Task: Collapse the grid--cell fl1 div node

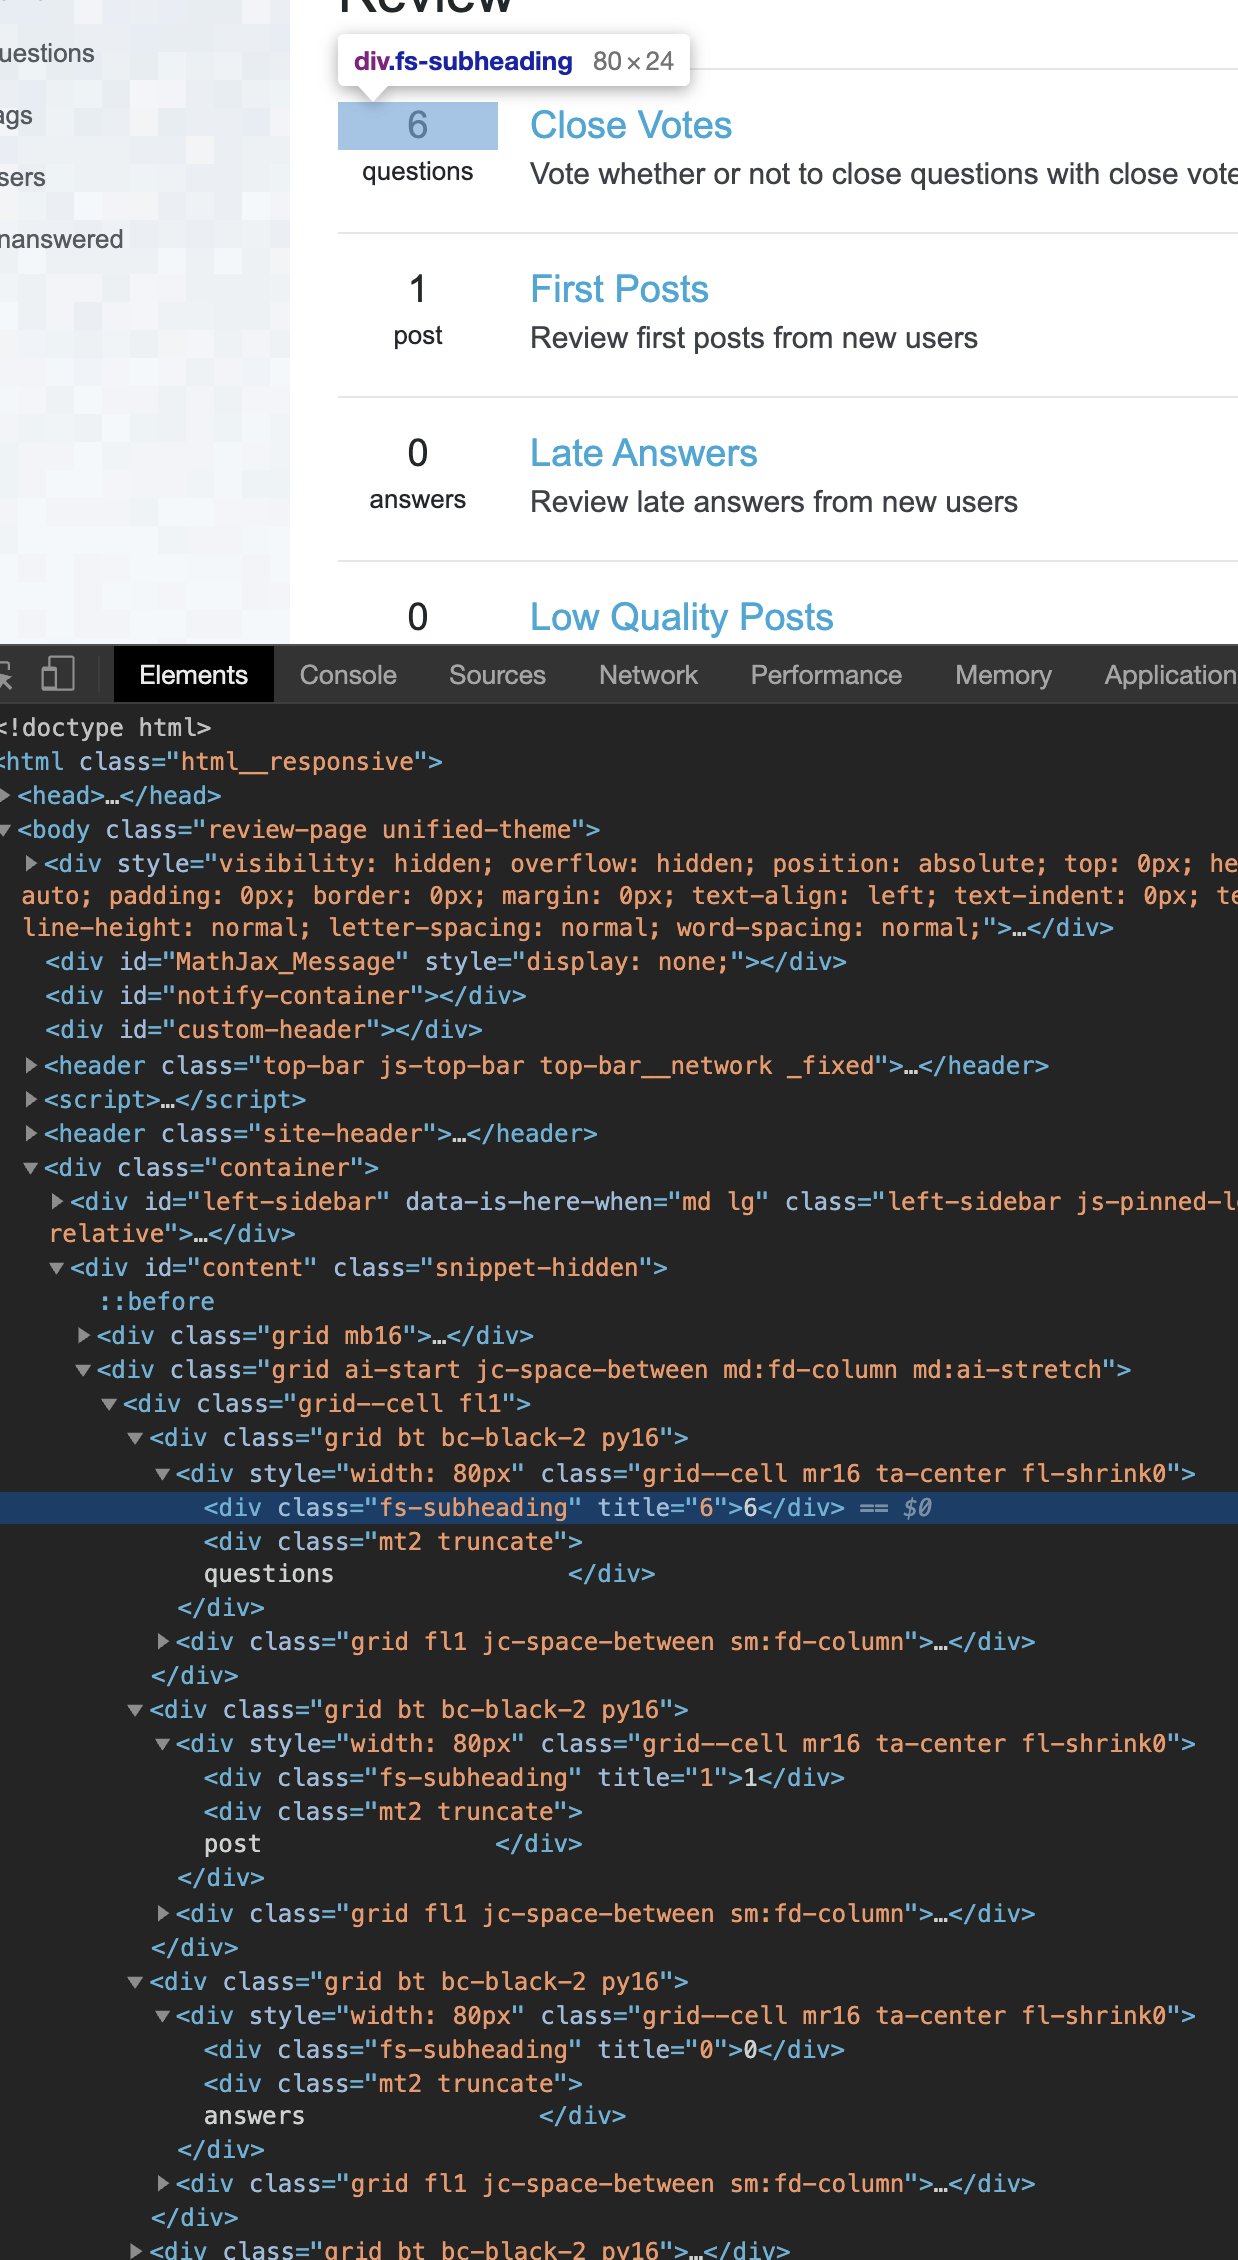Action: [x=110, y=1403]
